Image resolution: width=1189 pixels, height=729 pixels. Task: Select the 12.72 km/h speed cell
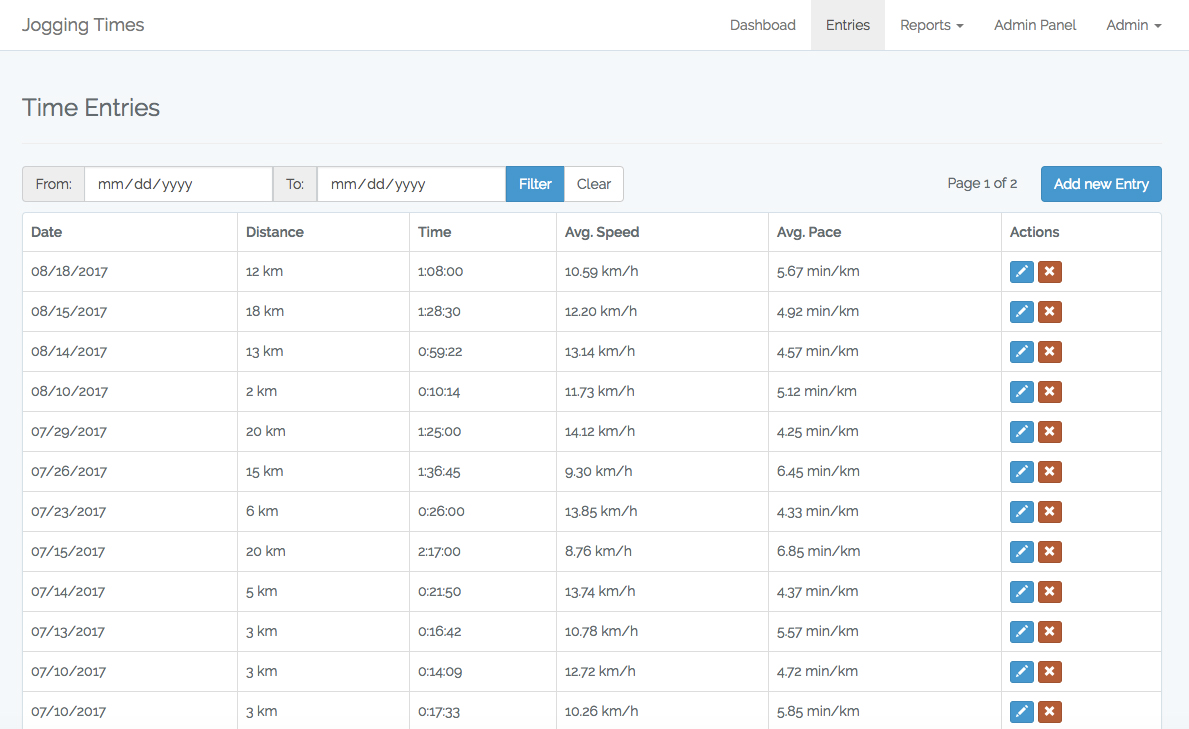662,671
